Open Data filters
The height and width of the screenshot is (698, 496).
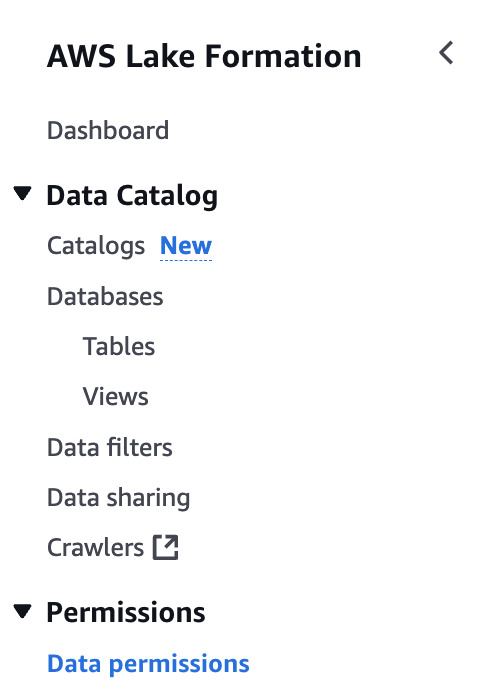[110, 447]
